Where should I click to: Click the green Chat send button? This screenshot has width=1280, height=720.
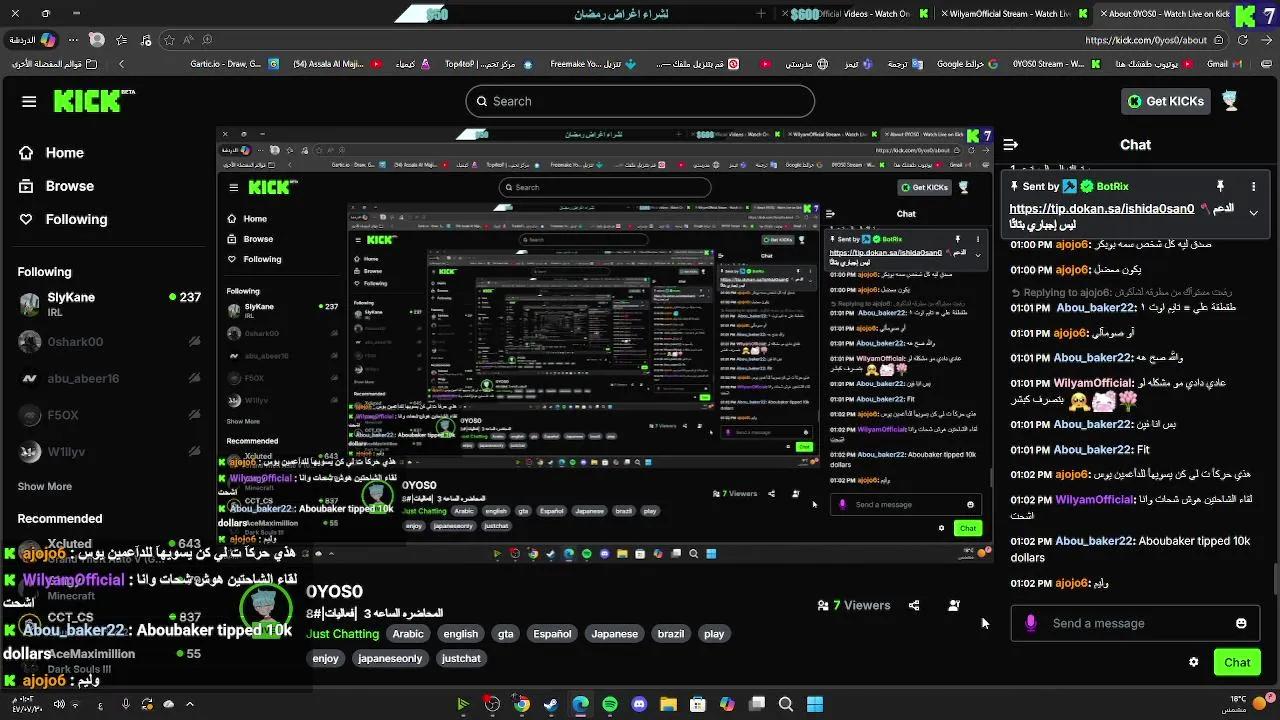coord(1237,662)
